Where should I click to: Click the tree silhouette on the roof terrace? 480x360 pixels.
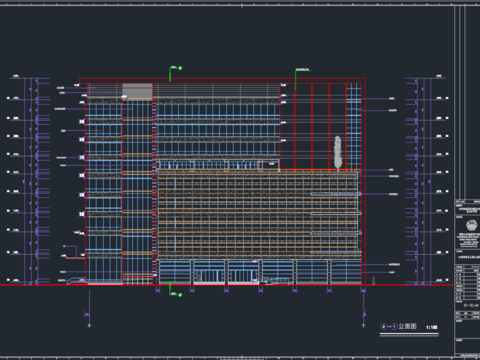click(x=338, y=152)
